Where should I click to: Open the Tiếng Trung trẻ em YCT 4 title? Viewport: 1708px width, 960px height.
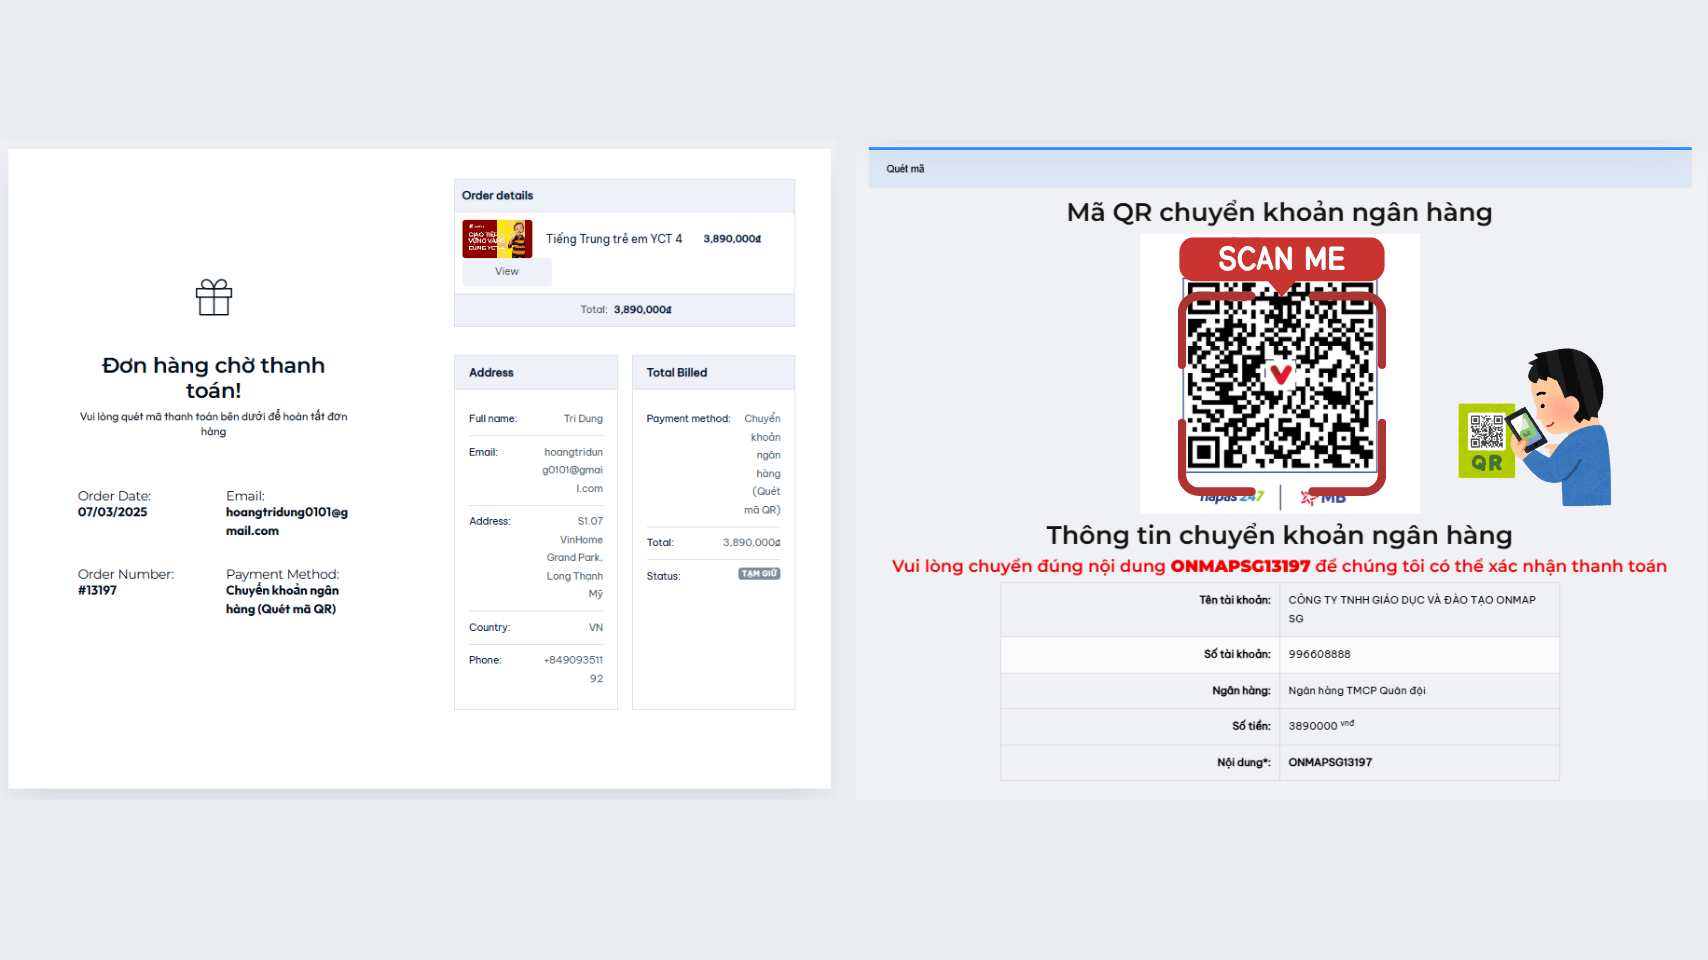[614, 239]
